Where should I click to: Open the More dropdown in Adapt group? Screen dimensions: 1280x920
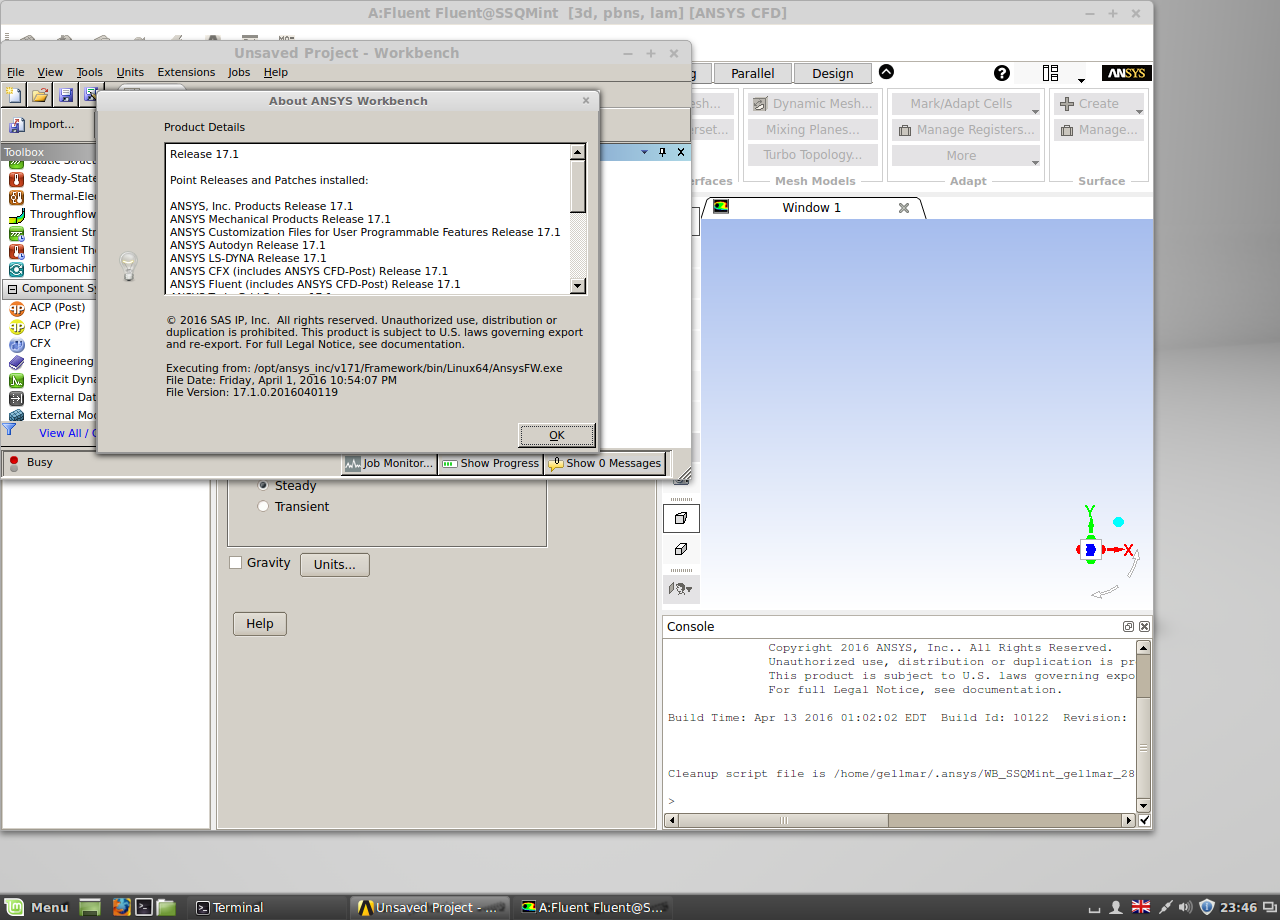pyautogui.click(x=967, y=155)
